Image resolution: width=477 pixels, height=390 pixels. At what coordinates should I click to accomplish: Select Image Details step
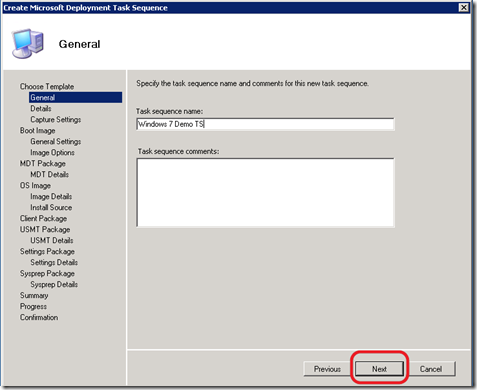(51, 196)
